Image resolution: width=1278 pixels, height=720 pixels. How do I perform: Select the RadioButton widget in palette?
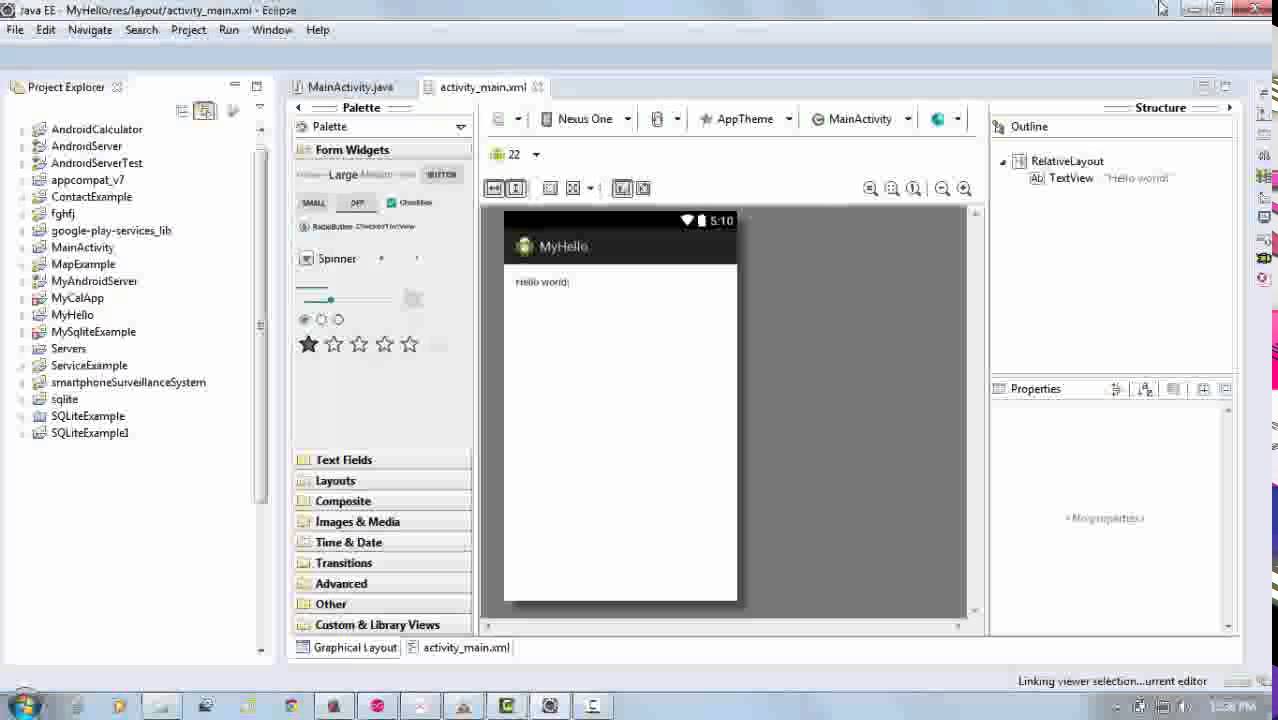coord(326,227)
